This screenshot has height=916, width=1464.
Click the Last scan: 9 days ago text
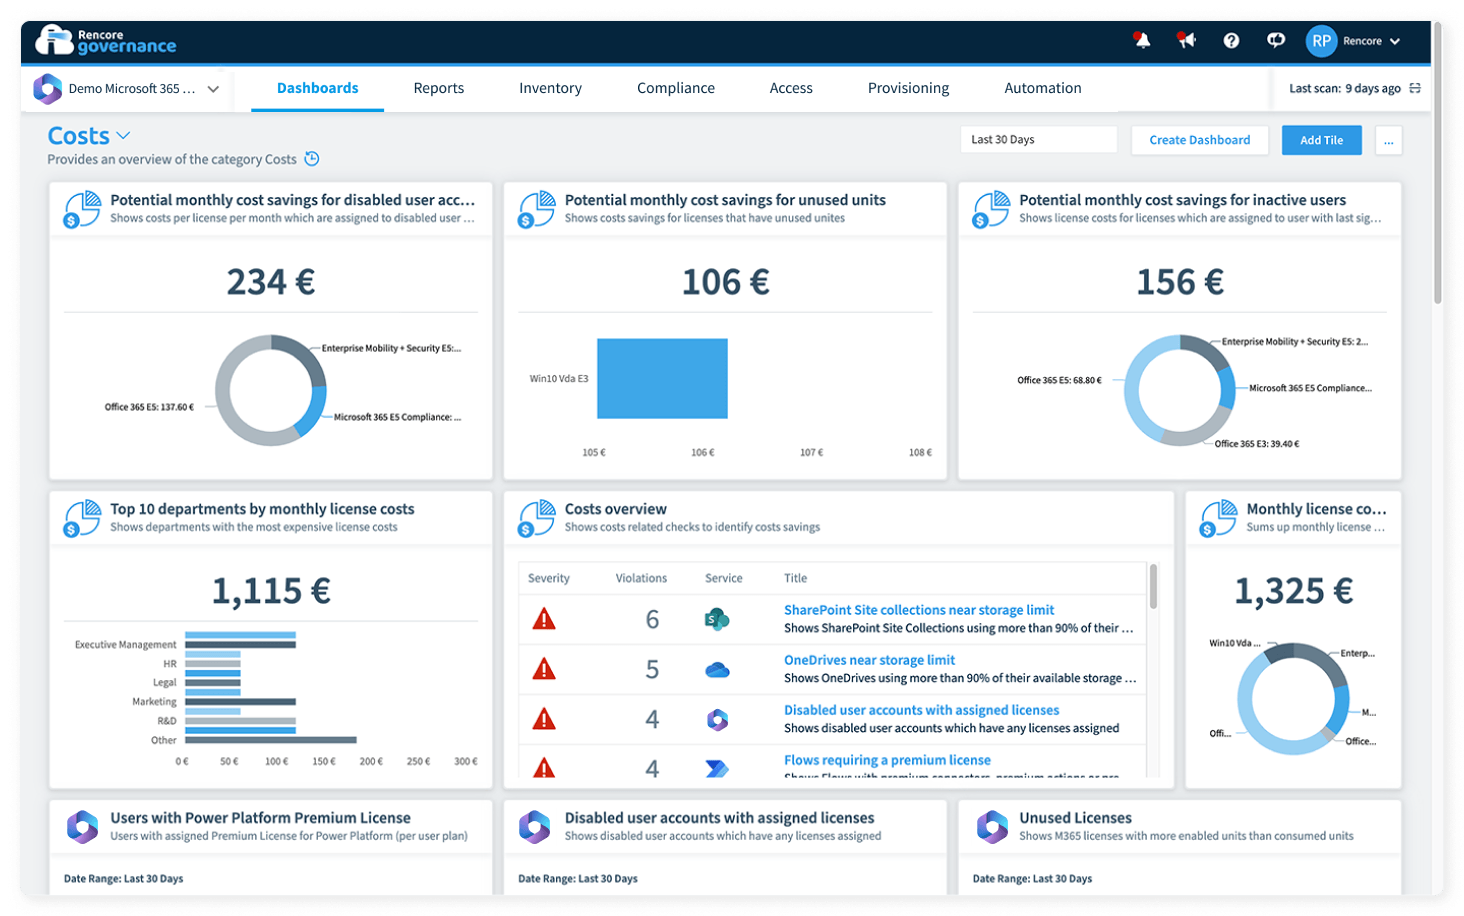[x=1344, y=88]
